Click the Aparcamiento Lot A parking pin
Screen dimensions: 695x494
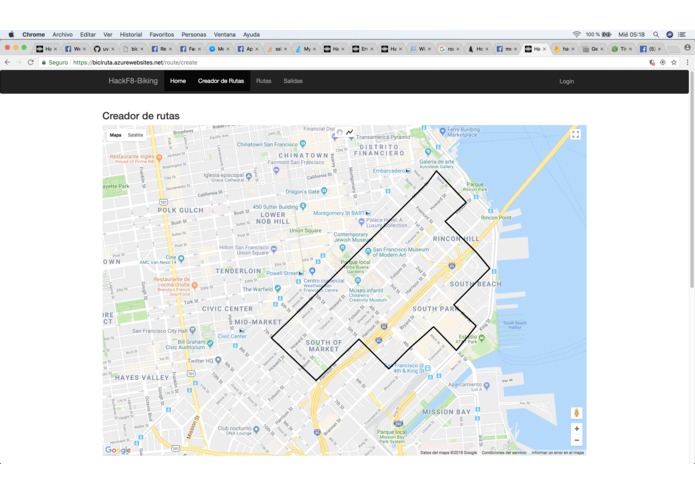tap(487, 386)
